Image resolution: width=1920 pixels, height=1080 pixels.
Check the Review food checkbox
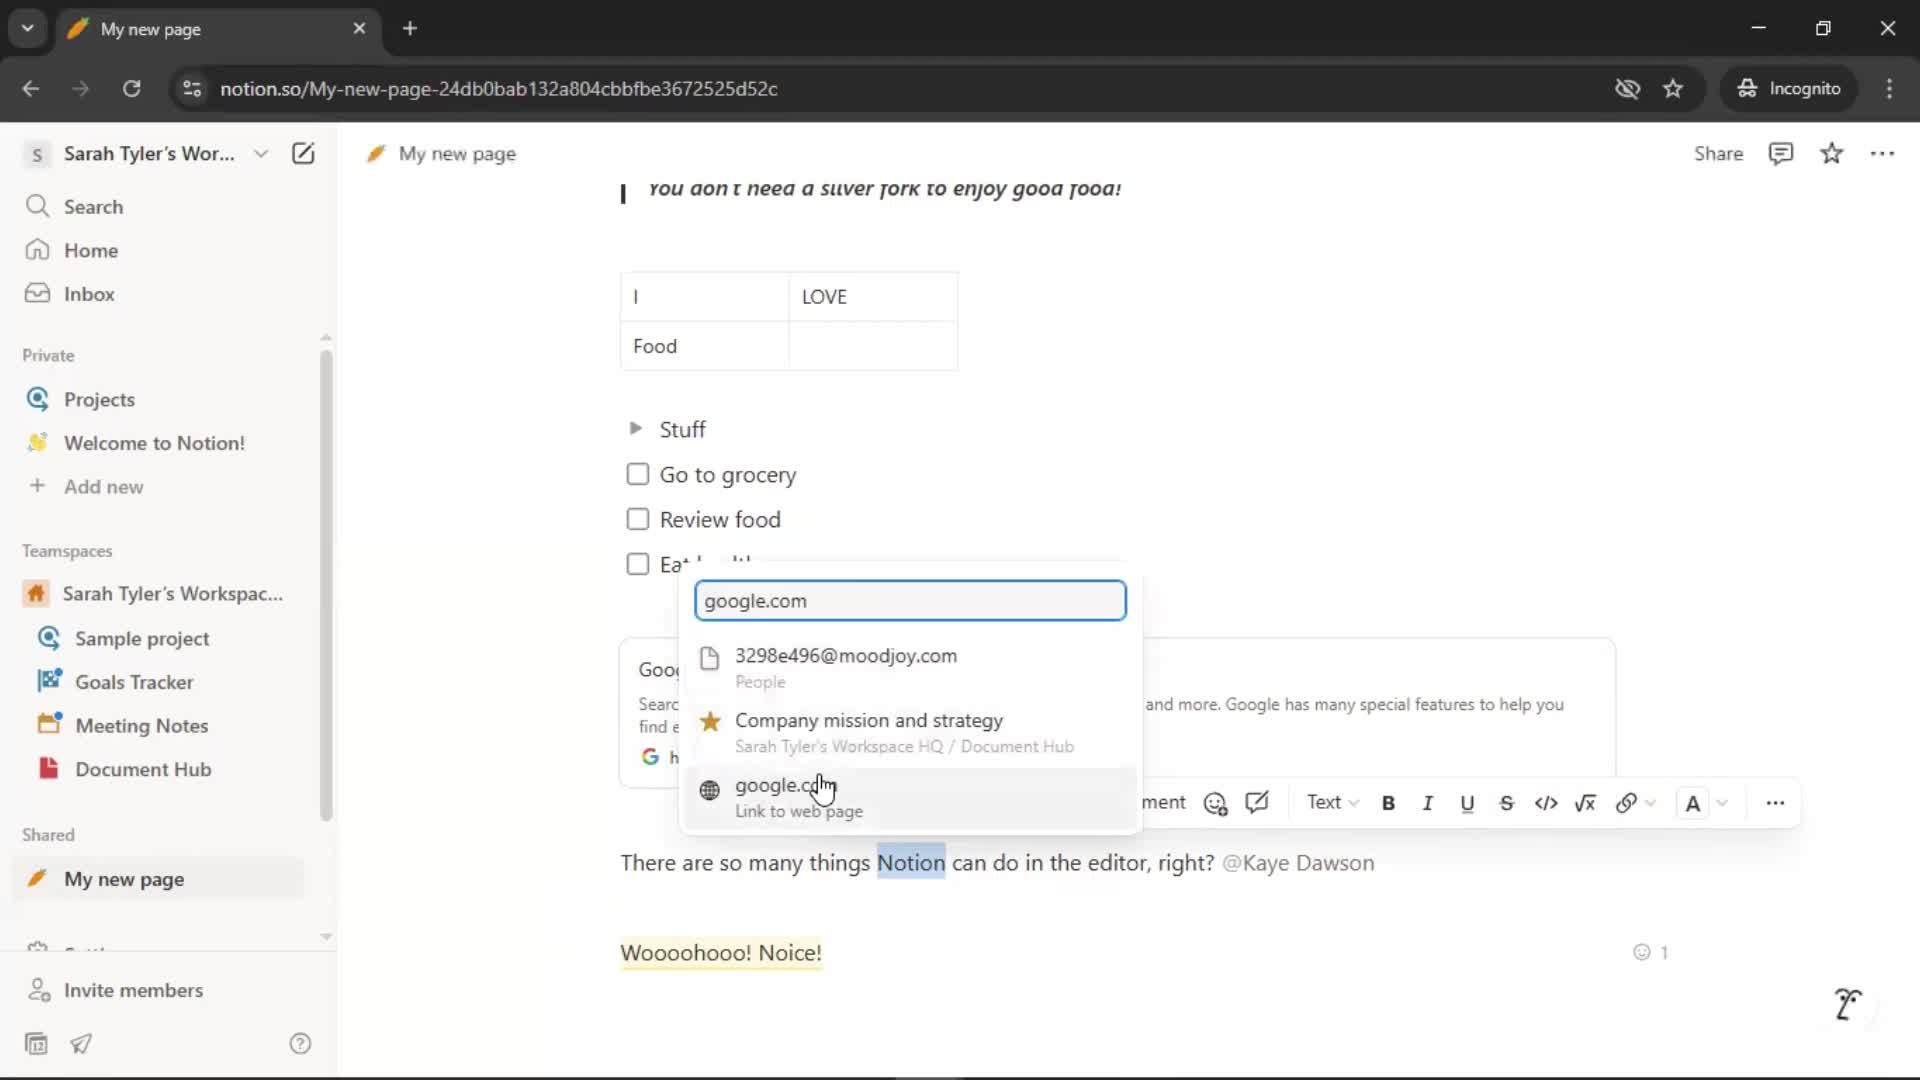(x=637, y=519)
